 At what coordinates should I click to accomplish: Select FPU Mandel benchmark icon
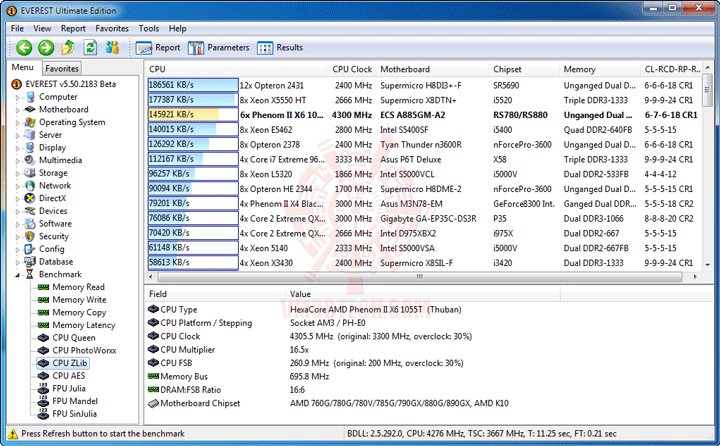(x=43, y=401)
